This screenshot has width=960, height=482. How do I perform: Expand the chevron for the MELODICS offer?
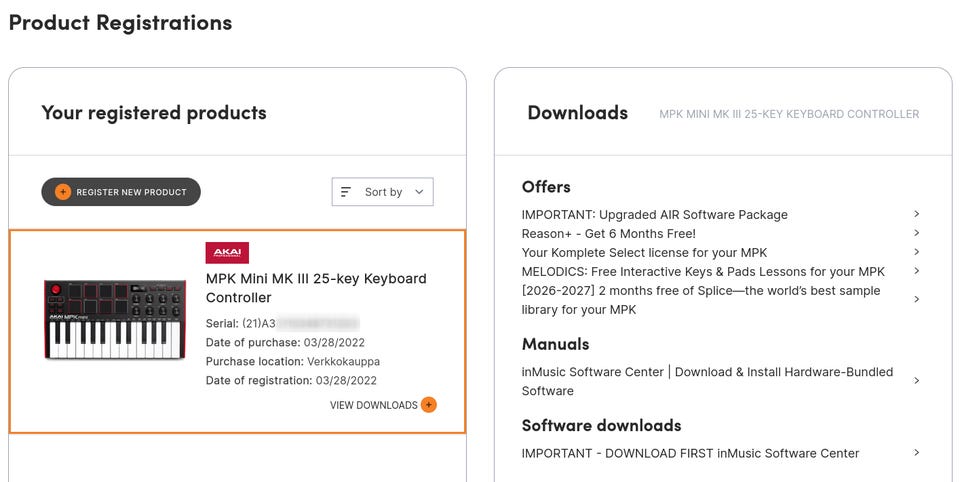point(917,271)
